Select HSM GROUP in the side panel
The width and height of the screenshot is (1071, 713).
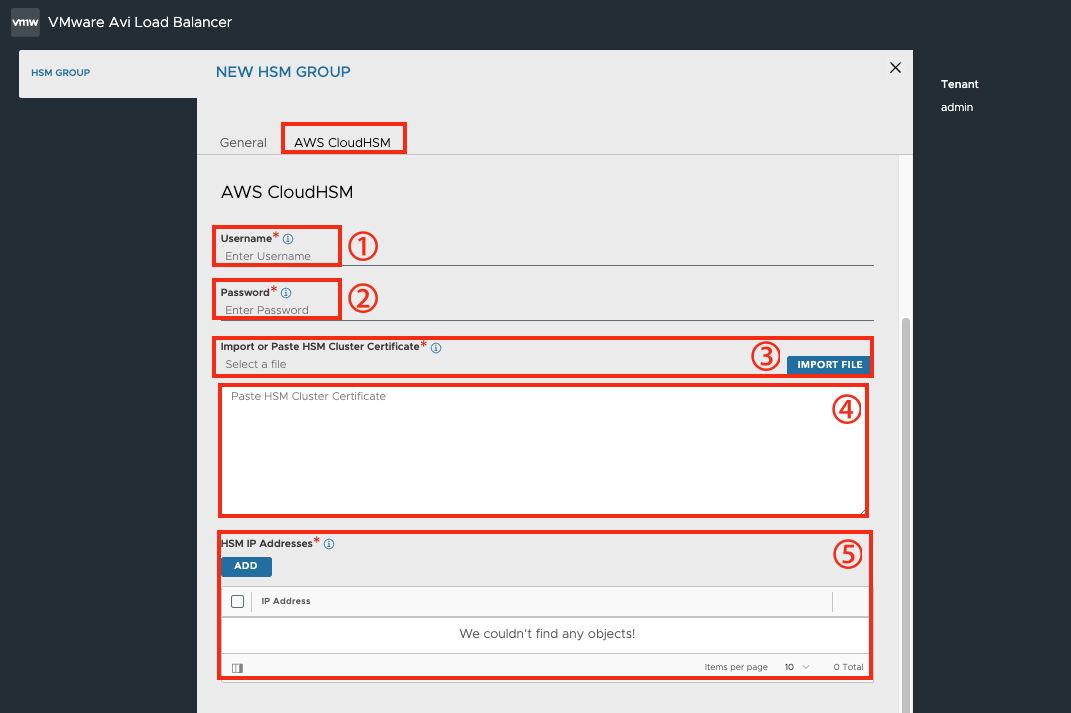click(x=61, y=73)
